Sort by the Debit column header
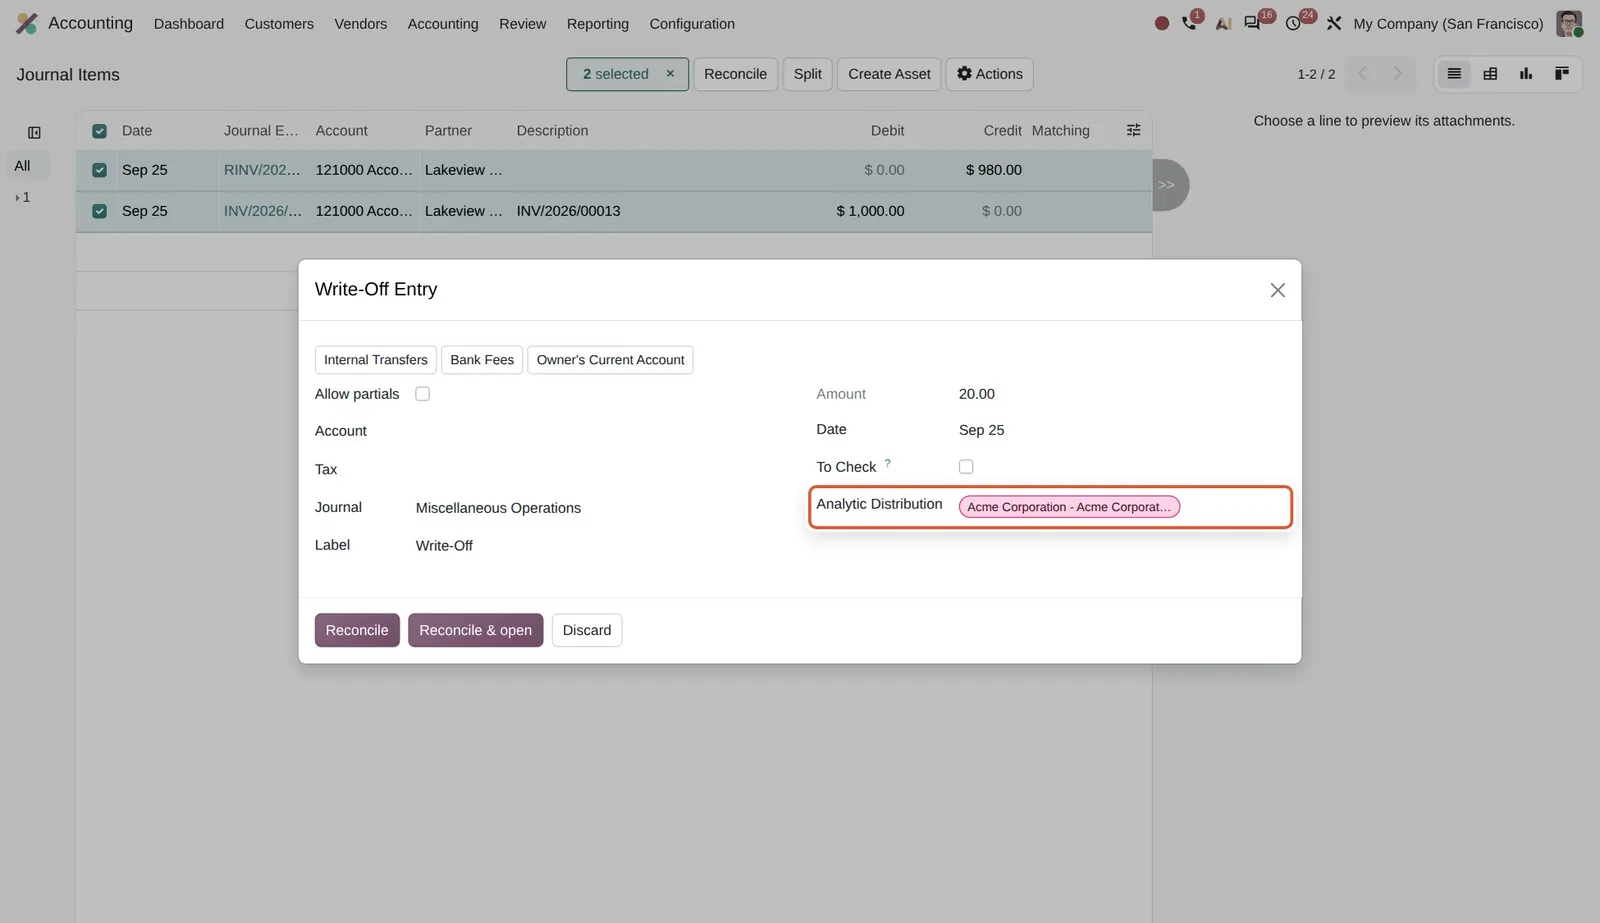 coord(887,131)
